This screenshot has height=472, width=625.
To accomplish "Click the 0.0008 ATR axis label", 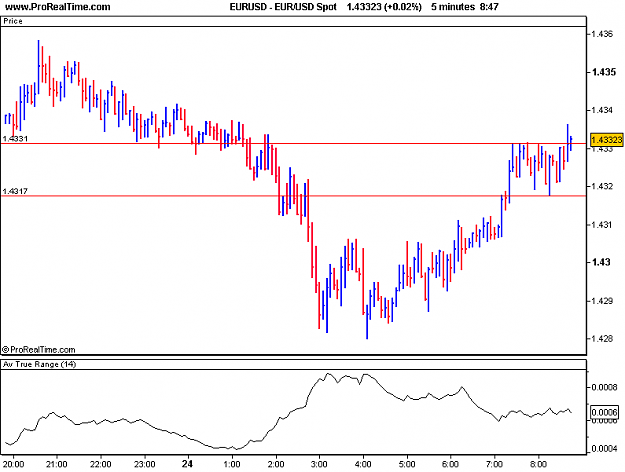I will tap(604, 387).
